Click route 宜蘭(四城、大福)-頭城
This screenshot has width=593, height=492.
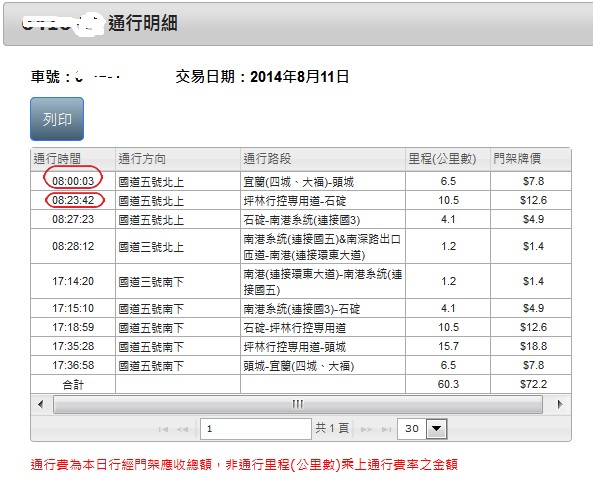(x=299, y=182)
